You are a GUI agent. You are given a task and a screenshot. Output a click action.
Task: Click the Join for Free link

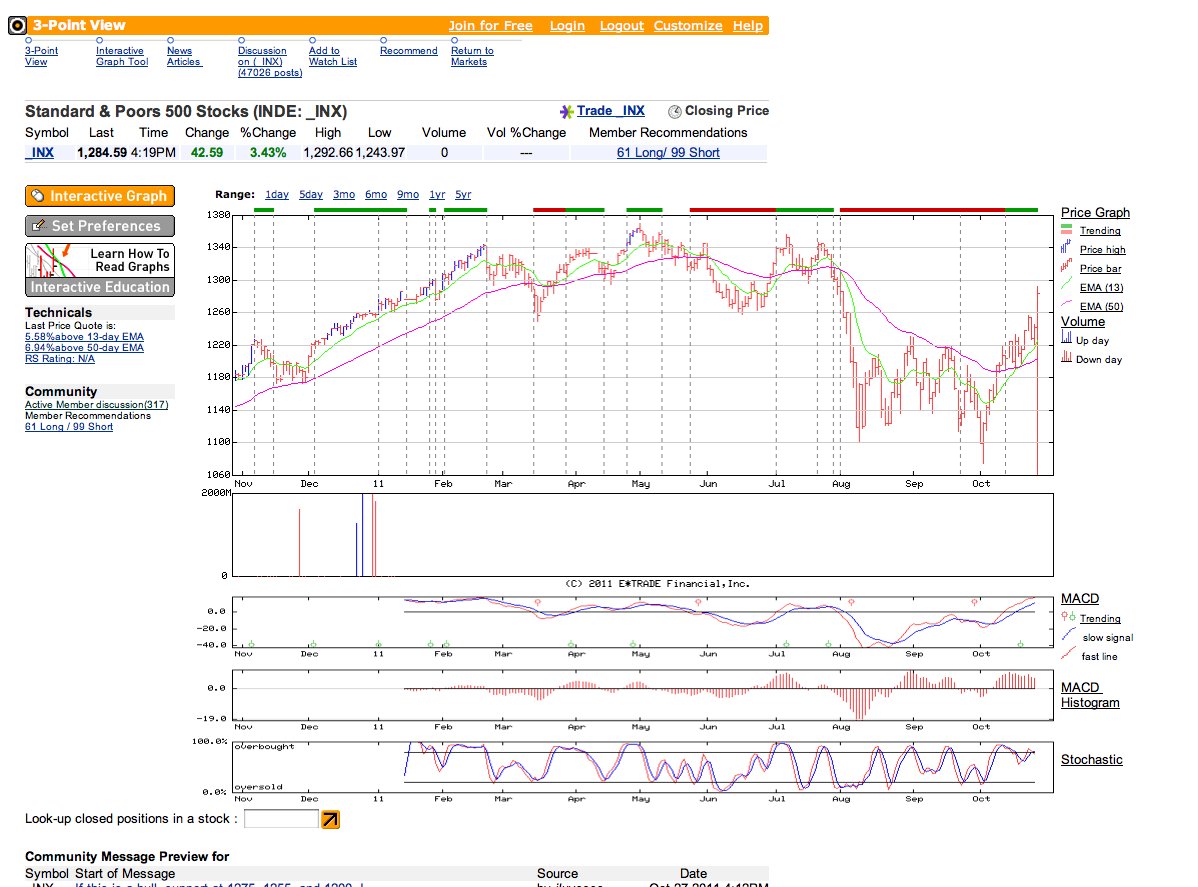(x=490, y=26)
